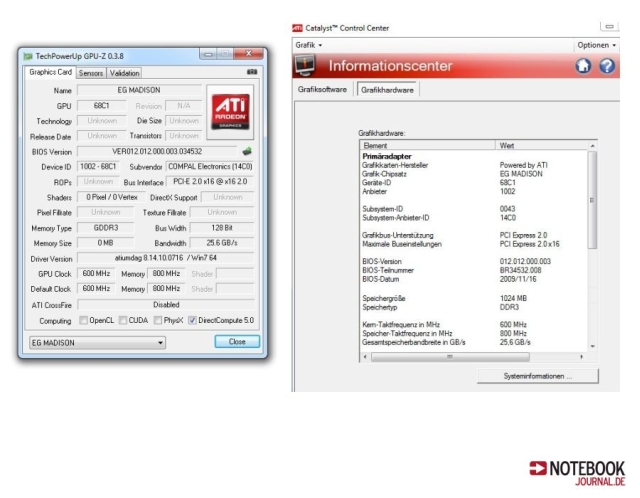Select the Subsystem-Anbieter-ID row
Screen dimensions: 640x498
[x=473, y=218]
